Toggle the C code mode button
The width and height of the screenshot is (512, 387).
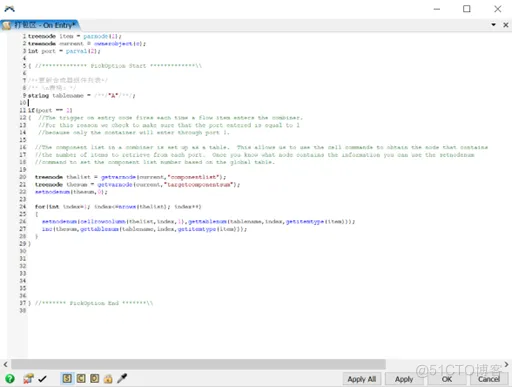point(81,378)
